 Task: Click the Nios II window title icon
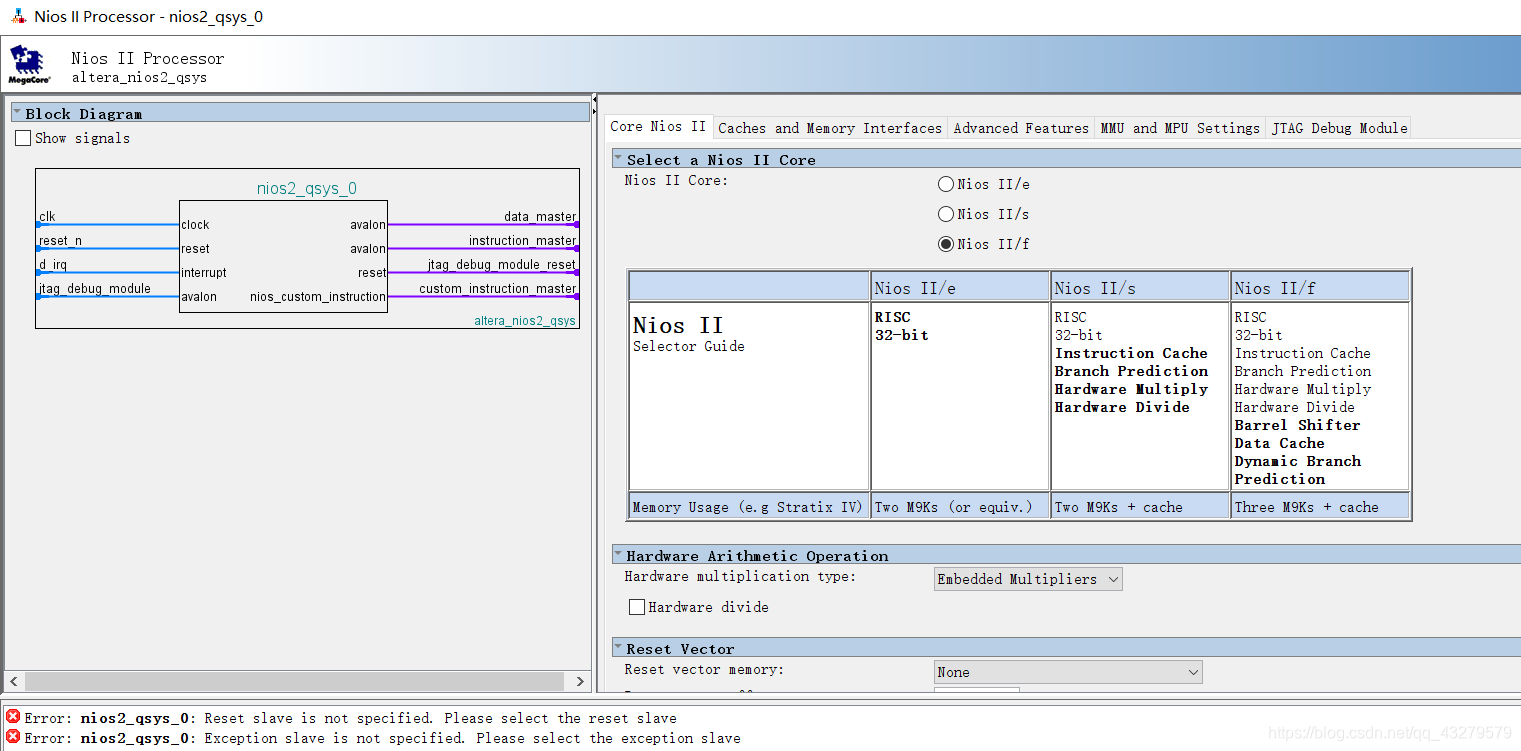[x=18, y=16]
